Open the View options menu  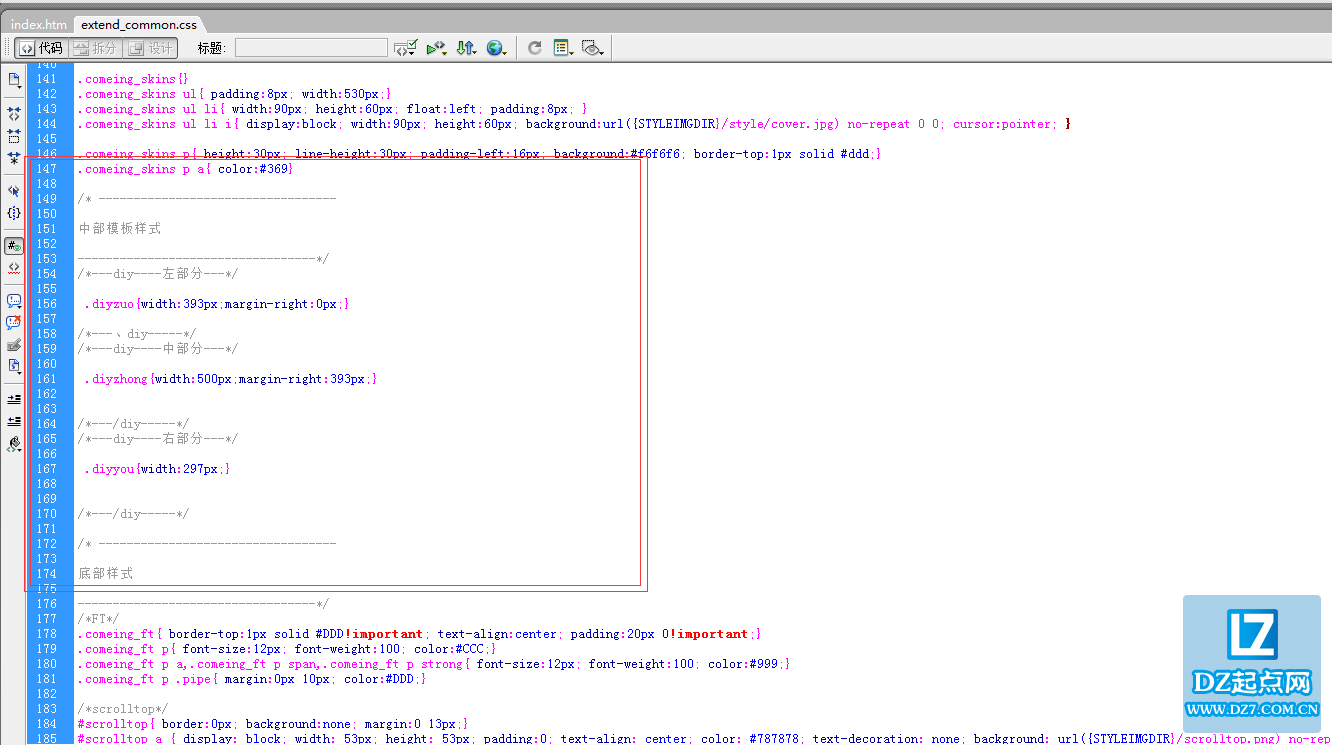[x=563, y=48]
